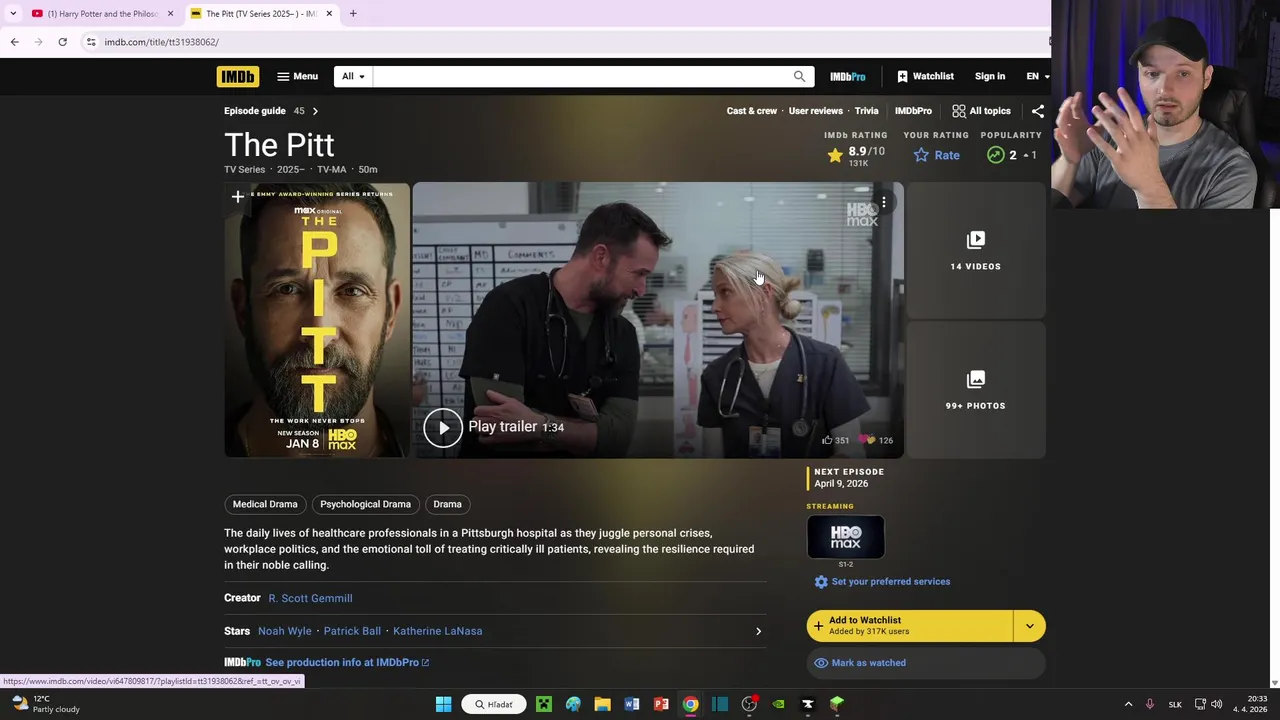The height and width of the screenshot is (720, 1280).
Task: Expand the Add to Watchlist dropdown arrow
Action: [x=1030, y=626]
